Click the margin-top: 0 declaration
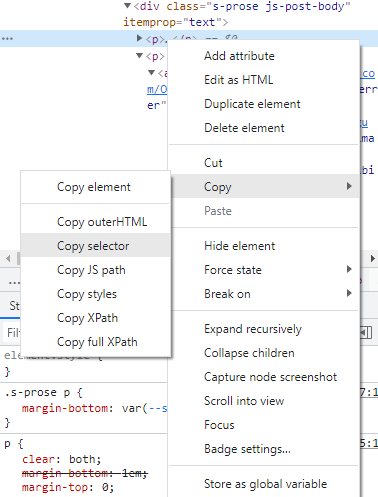Screen dimensions: 378x497 coord(68,488)
